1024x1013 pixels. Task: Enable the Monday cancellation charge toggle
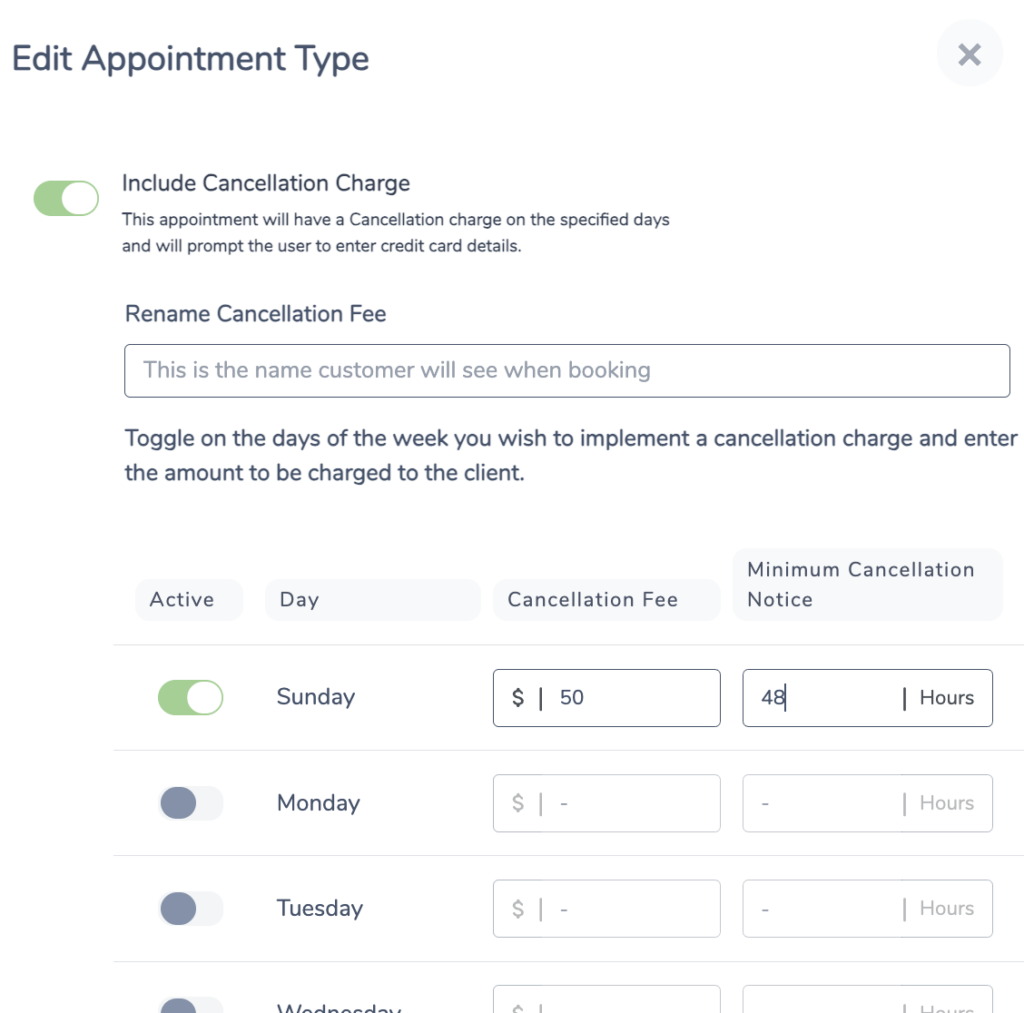coord(190,803)
